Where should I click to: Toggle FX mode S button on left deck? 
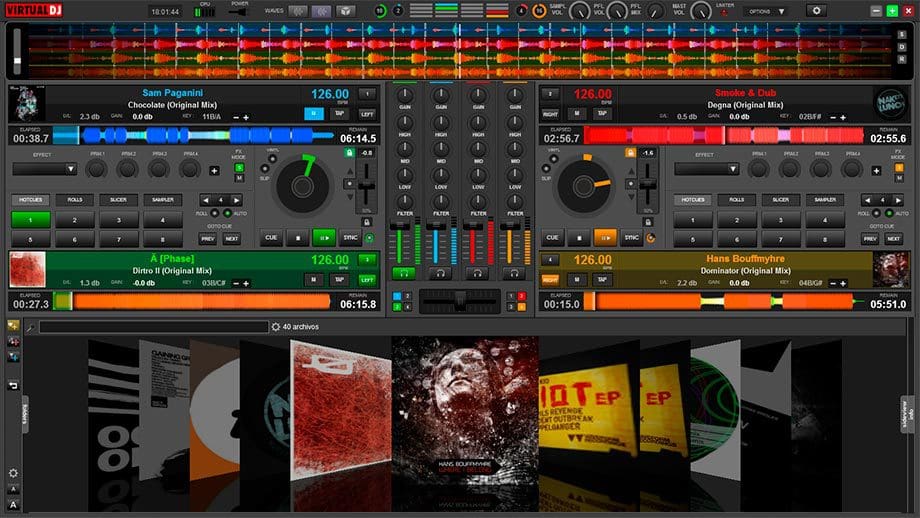pyautogui.click(x=239, y=168)
